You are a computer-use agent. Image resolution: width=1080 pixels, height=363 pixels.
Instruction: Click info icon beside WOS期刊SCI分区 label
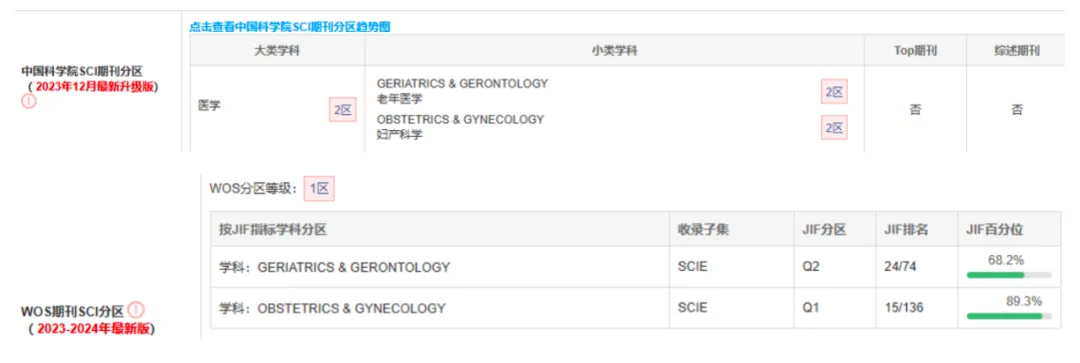[136, 310]
